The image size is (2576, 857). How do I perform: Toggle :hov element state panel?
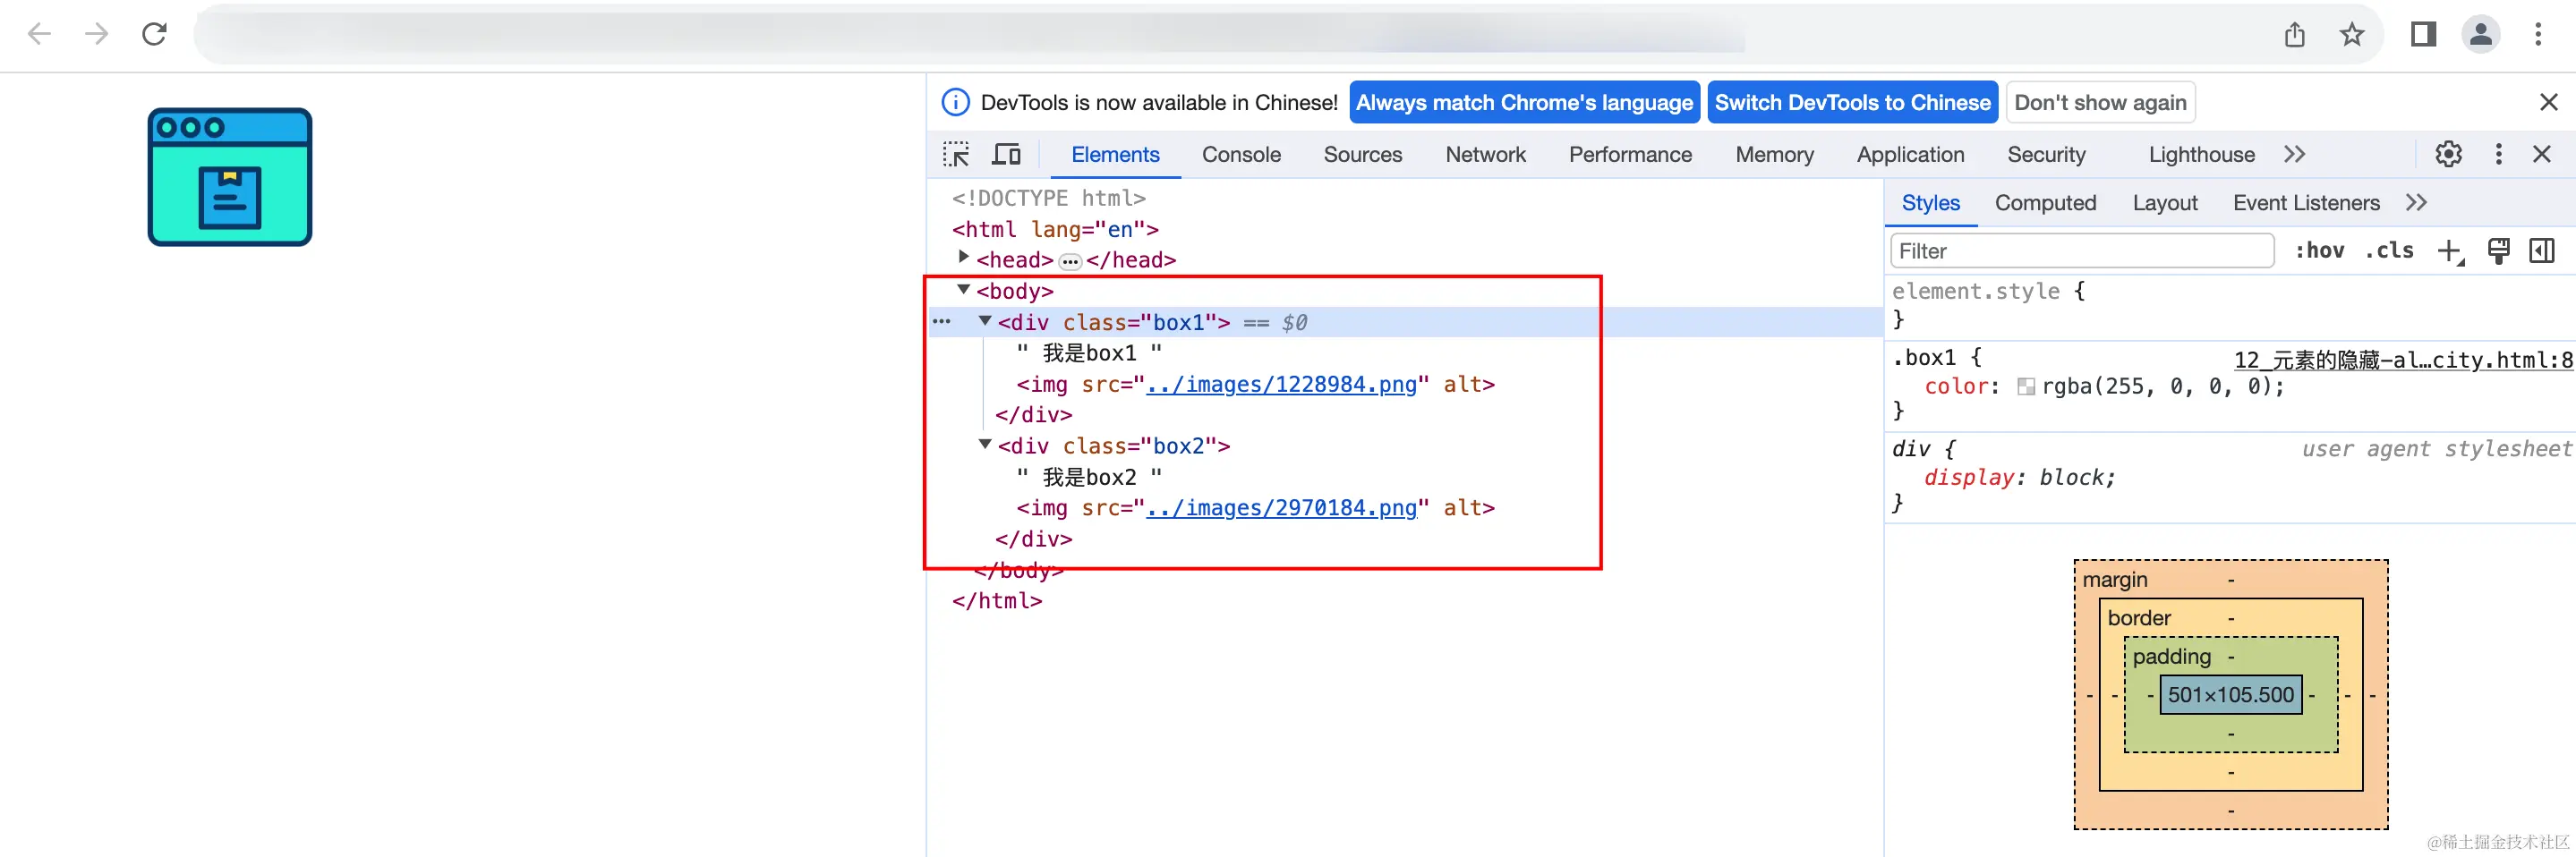[2319, 251]
